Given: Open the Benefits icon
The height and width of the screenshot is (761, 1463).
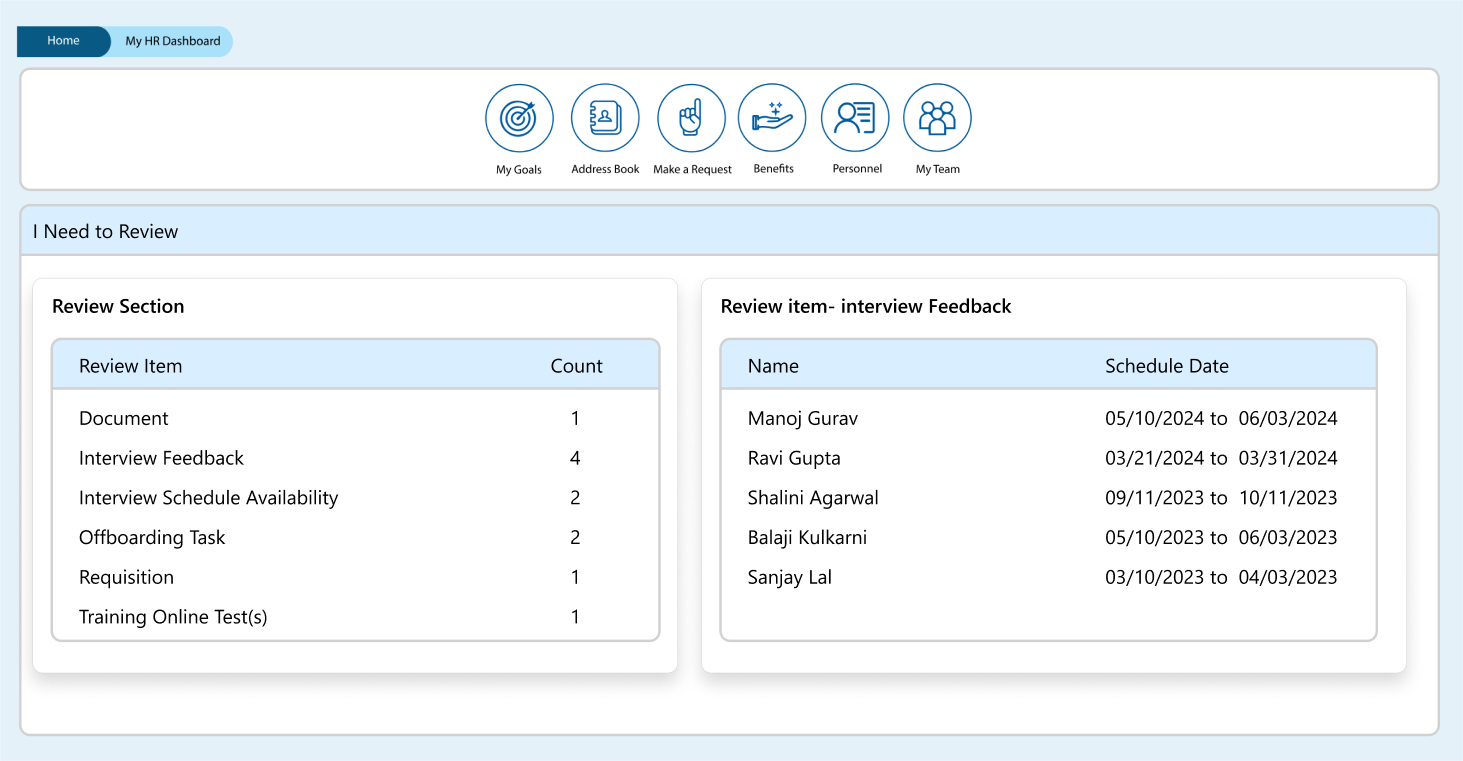Looking at the screenshot, I should coord(772,118).
